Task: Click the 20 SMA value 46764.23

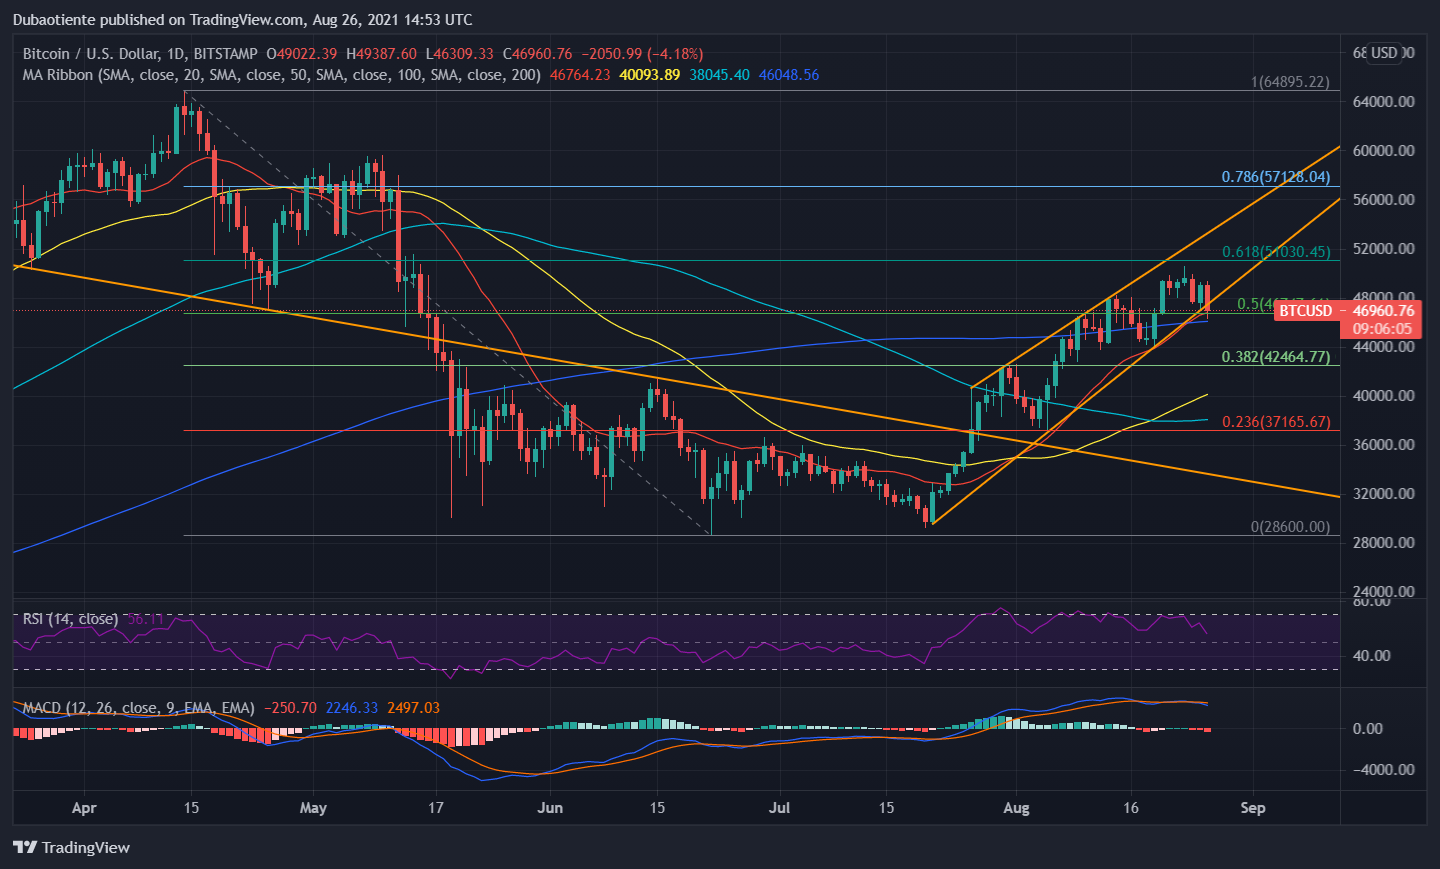Action: (580, 74)
